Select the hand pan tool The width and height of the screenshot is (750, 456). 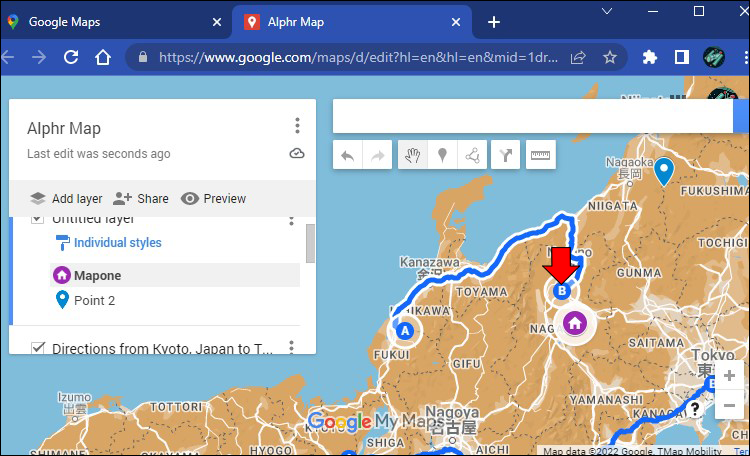click(x=413, y=155)
